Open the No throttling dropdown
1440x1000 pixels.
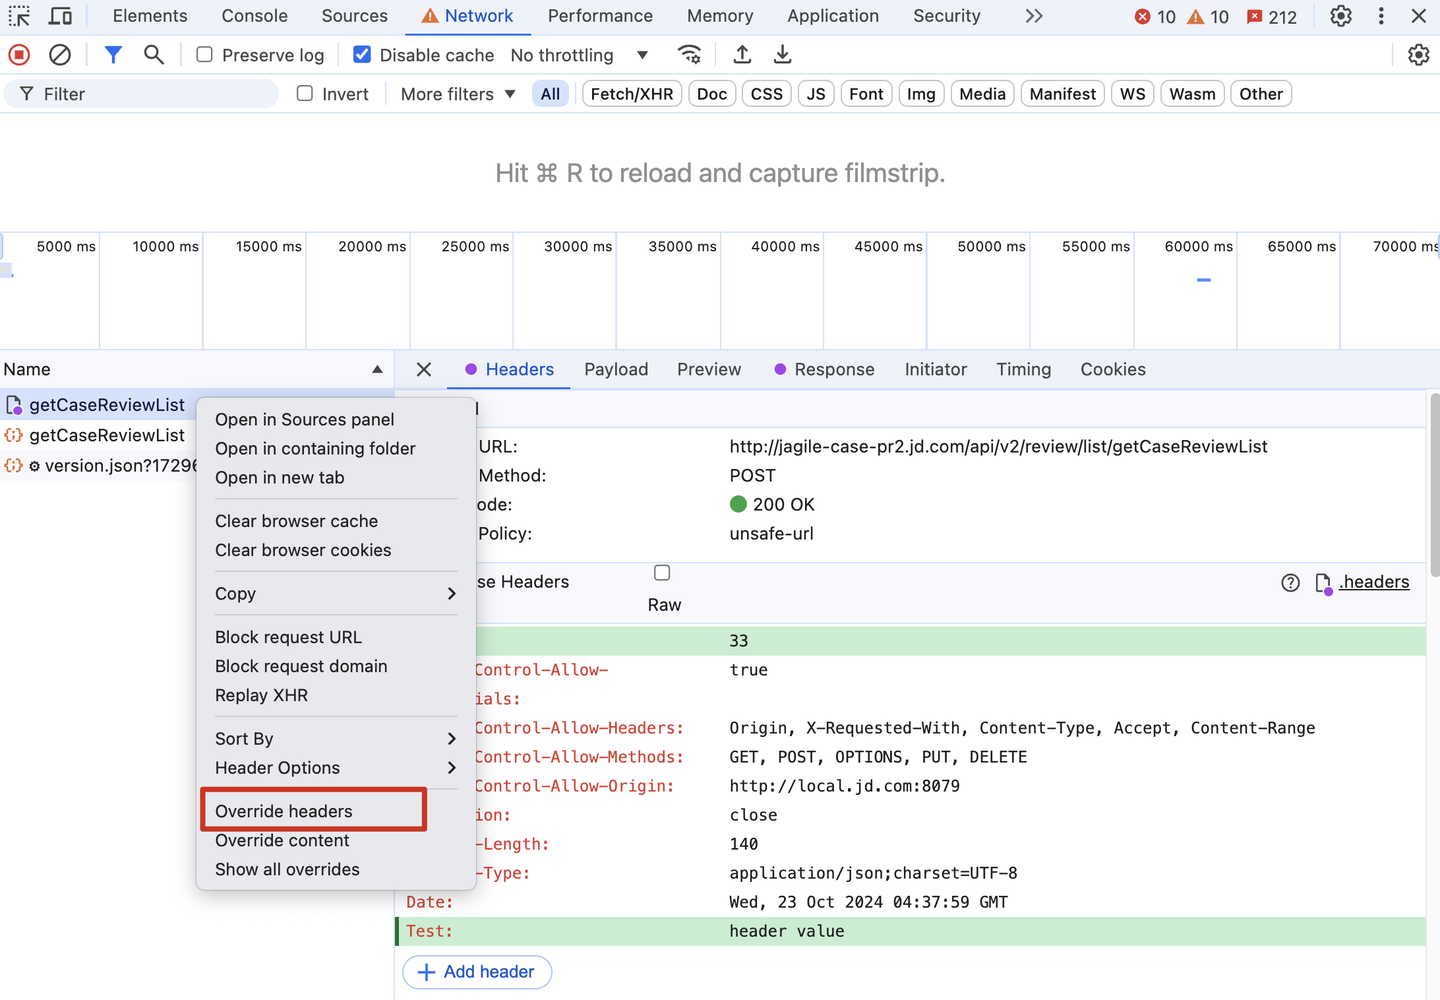pos(579,55)
